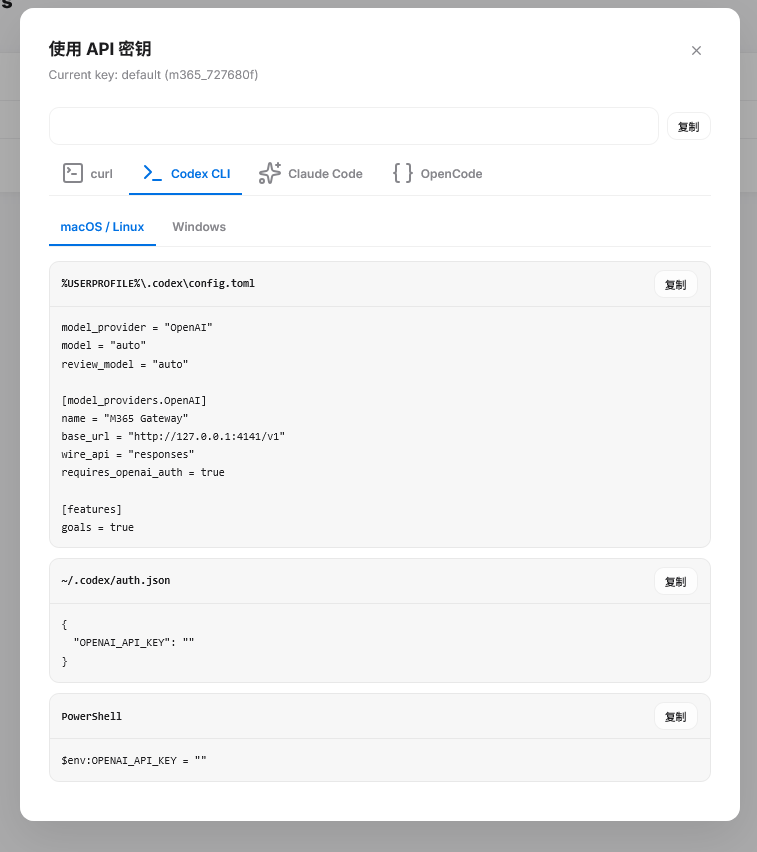Click the curl terminal icon
The width and height of the screenshot is (757, 852).
coord(73,173)
